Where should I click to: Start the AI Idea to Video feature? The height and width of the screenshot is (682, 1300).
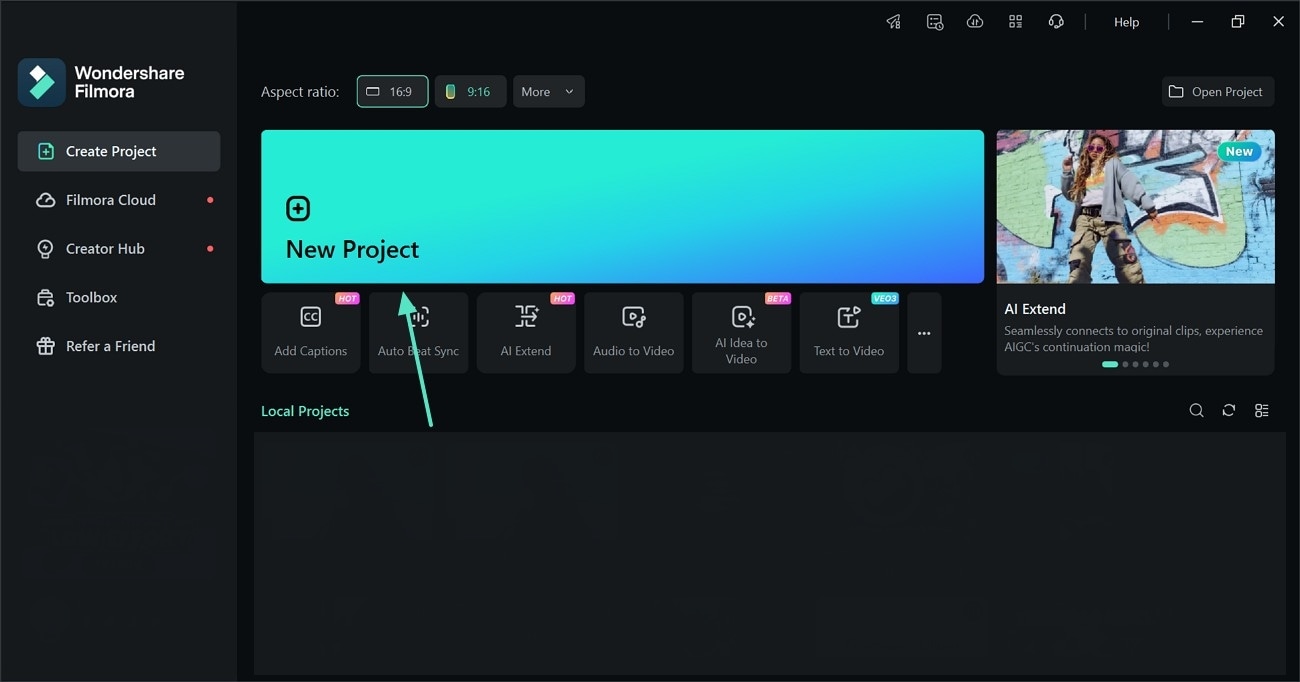point(741,332)
